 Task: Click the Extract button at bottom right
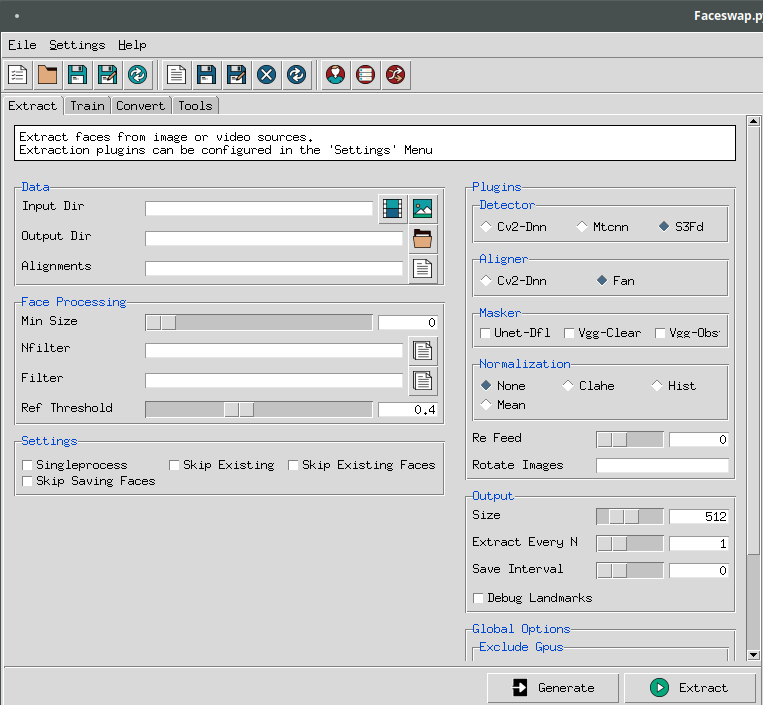(x=690, y=688)
